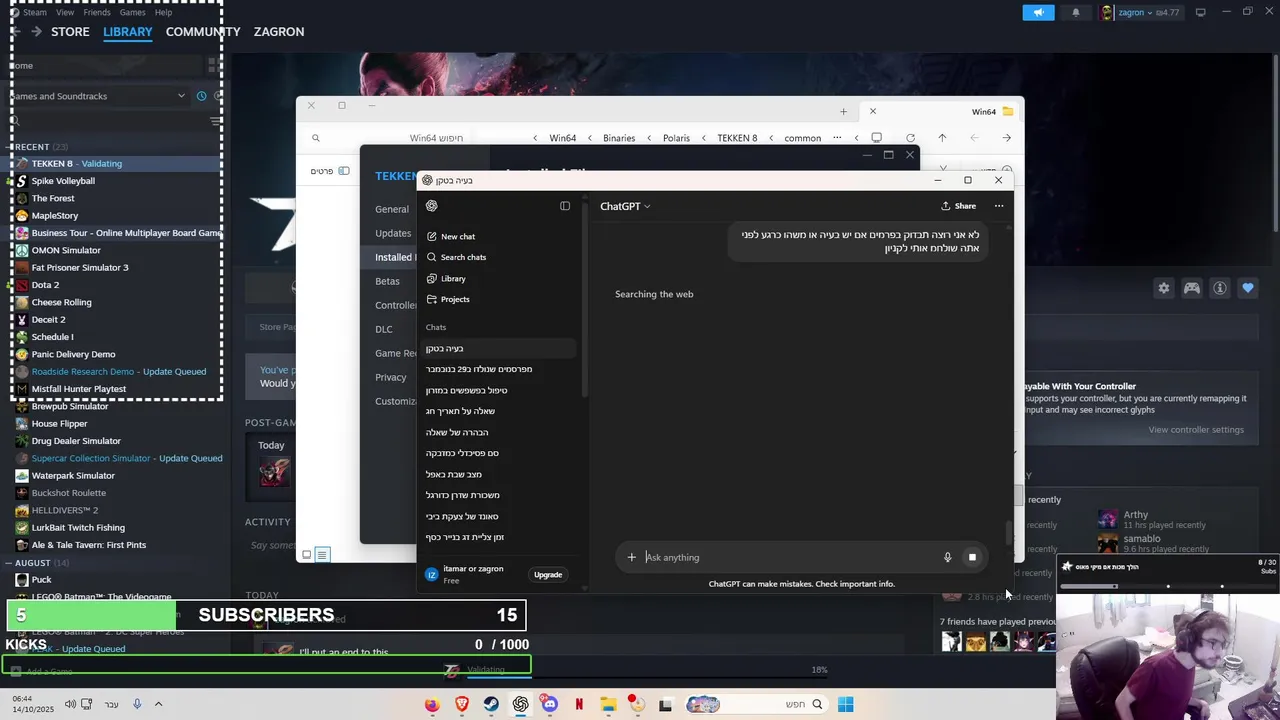Open View controller settings link
Image resolution: width=1280 pixels, height=720 pixels.
pyautogui.click(x=1196, y=430)
